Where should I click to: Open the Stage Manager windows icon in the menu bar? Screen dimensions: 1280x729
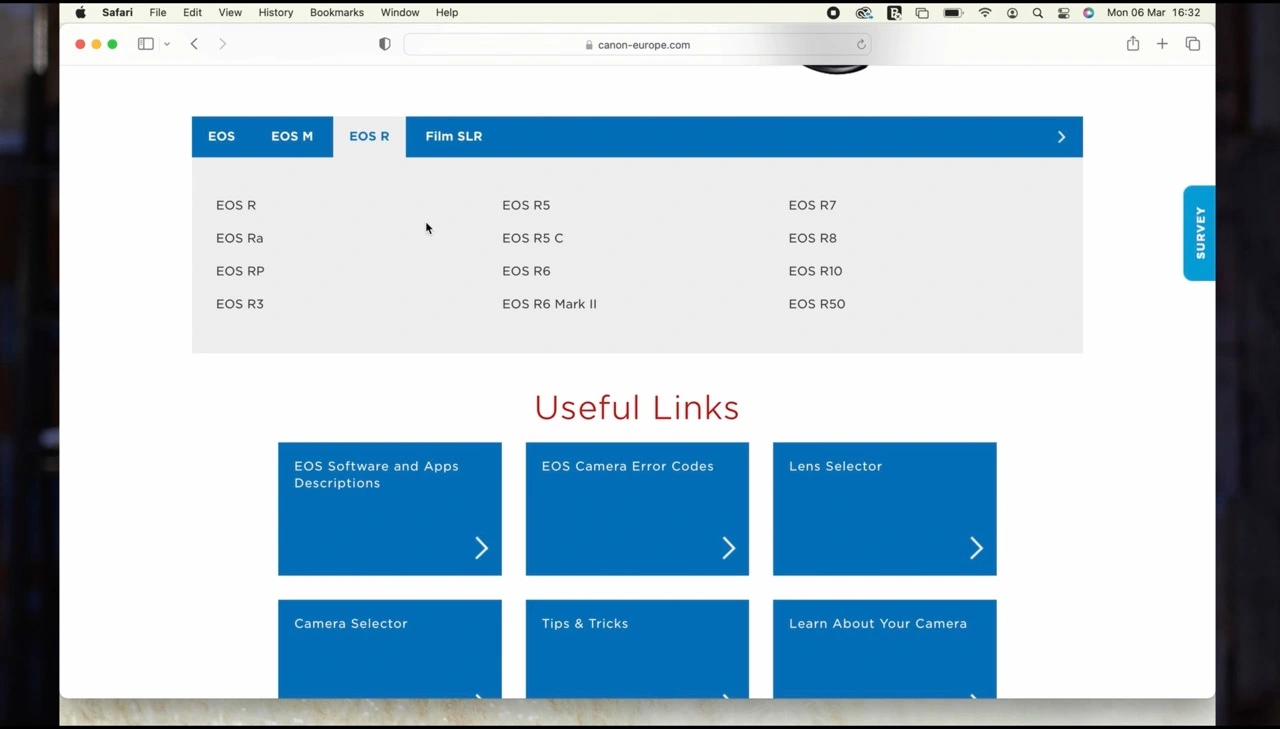coord(922,13)
